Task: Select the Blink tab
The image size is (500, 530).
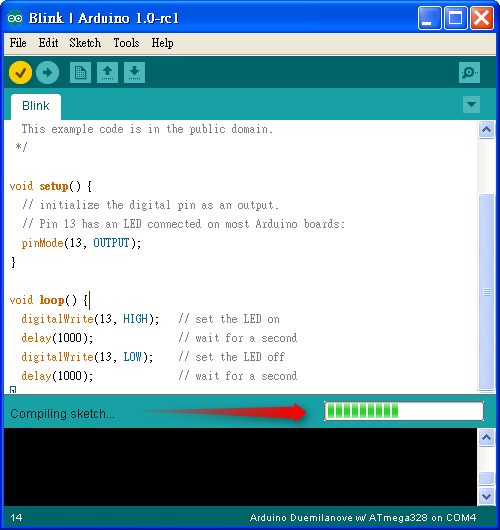Action: click(x=36, y=106)
